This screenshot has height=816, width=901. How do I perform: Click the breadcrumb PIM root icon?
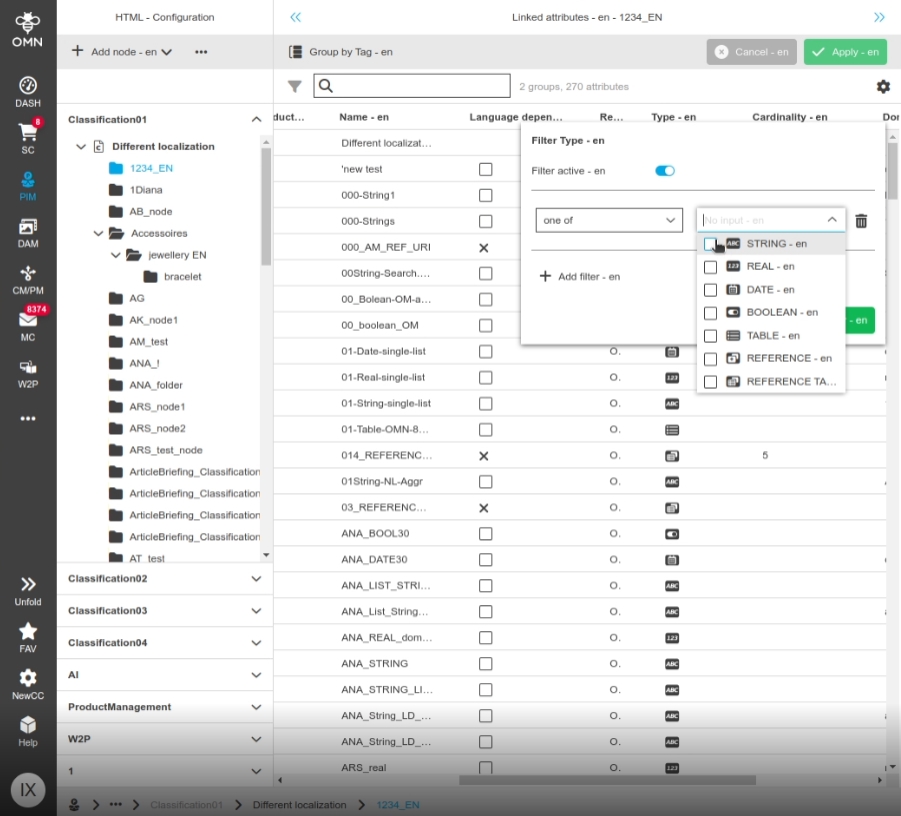pyautogui.click(x=74, y=805)
